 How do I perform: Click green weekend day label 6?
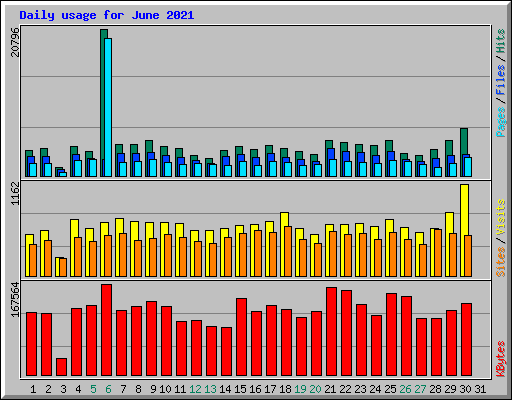click(x=108, y=389)
